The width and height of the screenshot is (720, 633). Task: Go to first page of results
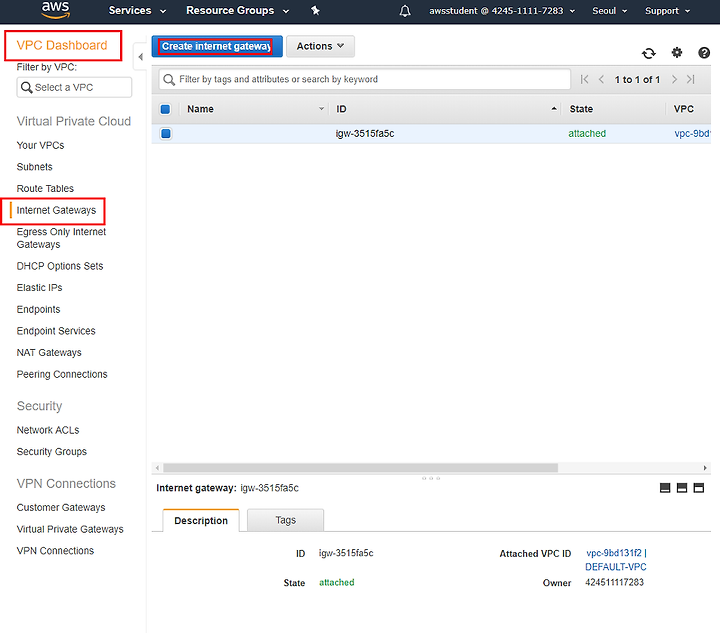coord(584,79)
